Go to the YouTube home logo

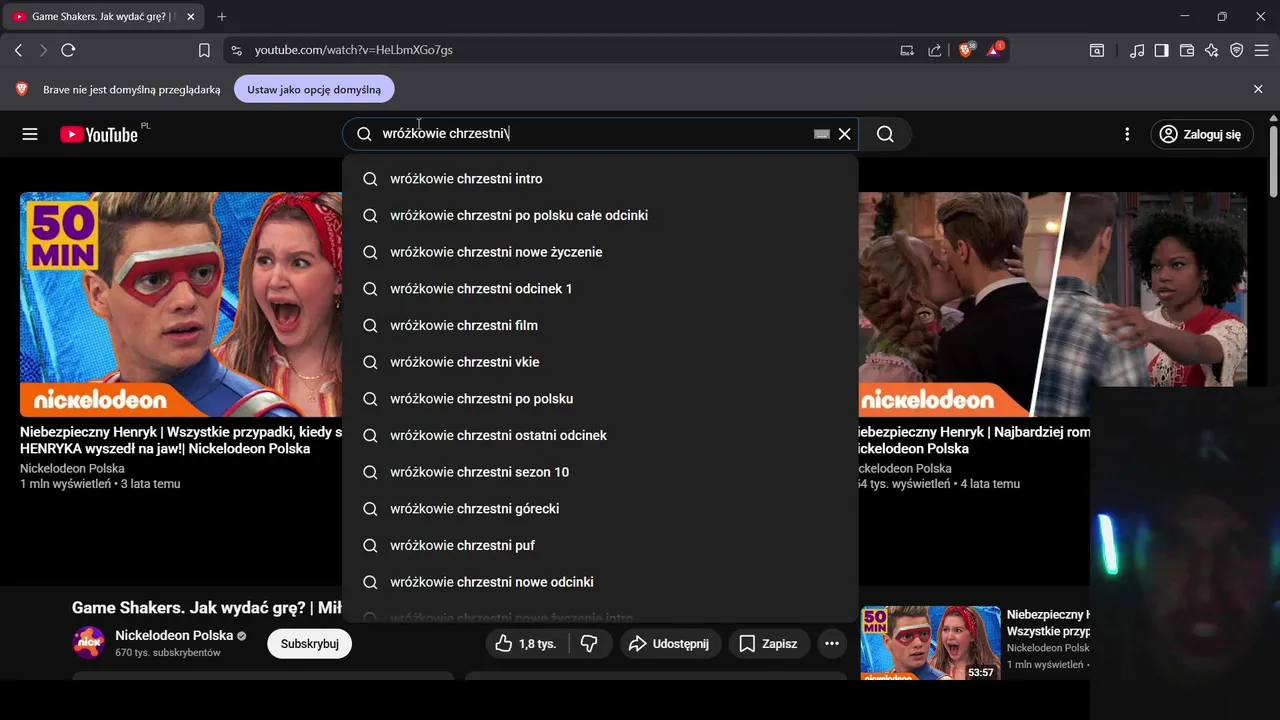pos(98,134)
